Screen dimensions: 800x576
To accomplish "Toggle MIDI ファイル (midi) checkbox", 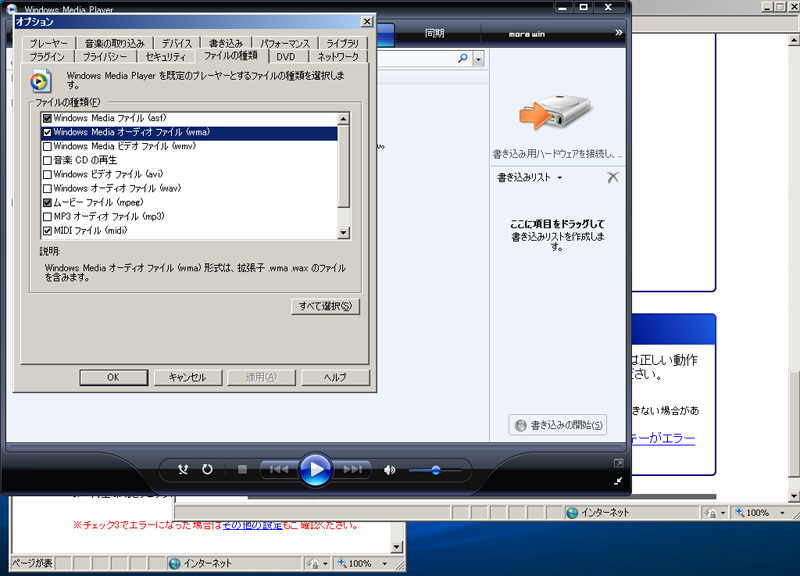I will click(x=47, y=231).
